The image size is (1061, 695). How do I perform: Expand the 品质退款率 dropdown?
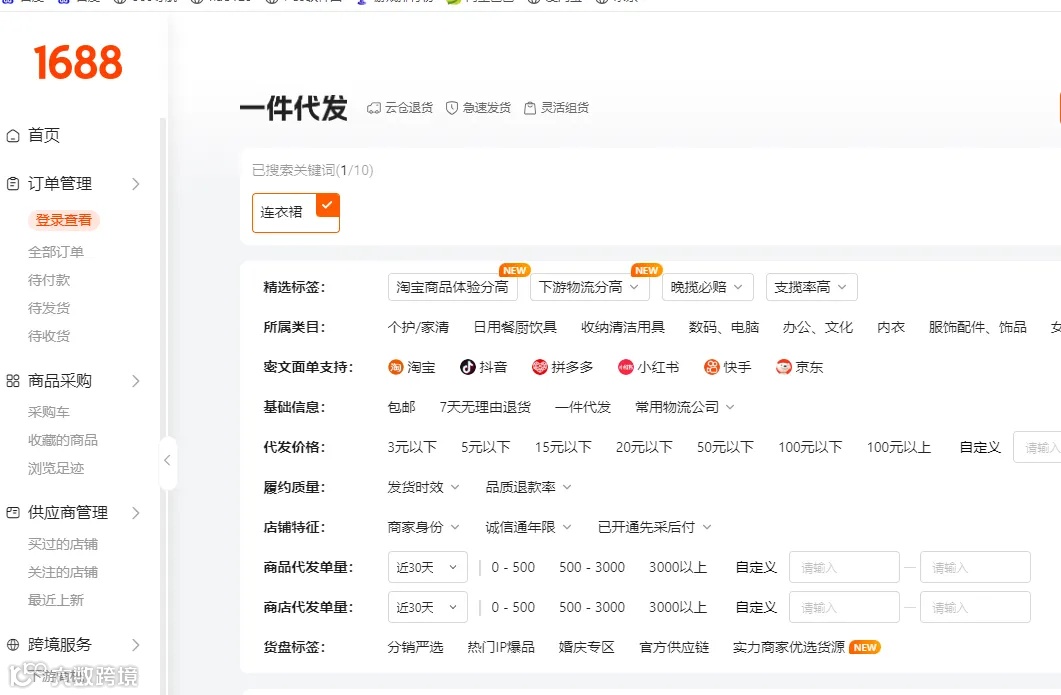(x=528, y=487)
